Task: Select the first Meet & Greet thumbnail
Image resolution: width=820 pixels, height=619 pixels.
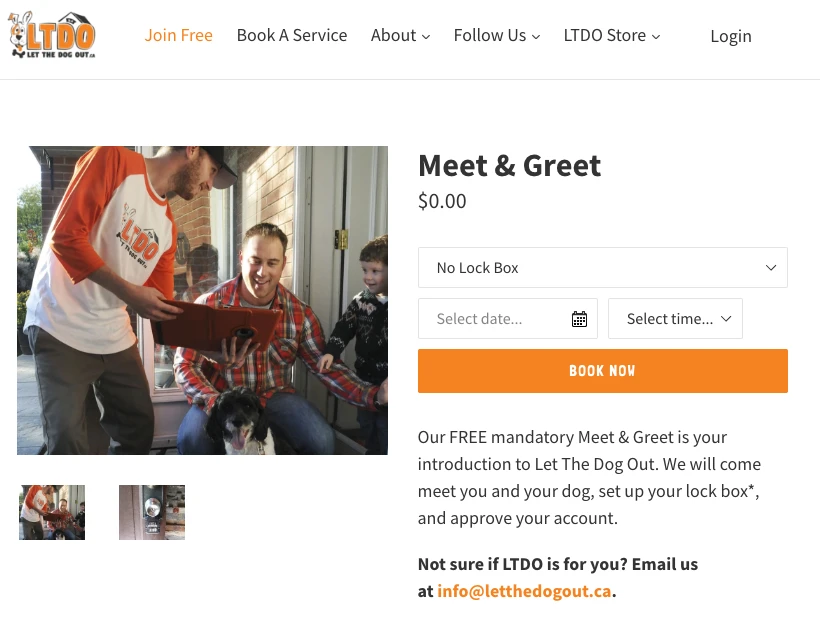Action: 52,512
